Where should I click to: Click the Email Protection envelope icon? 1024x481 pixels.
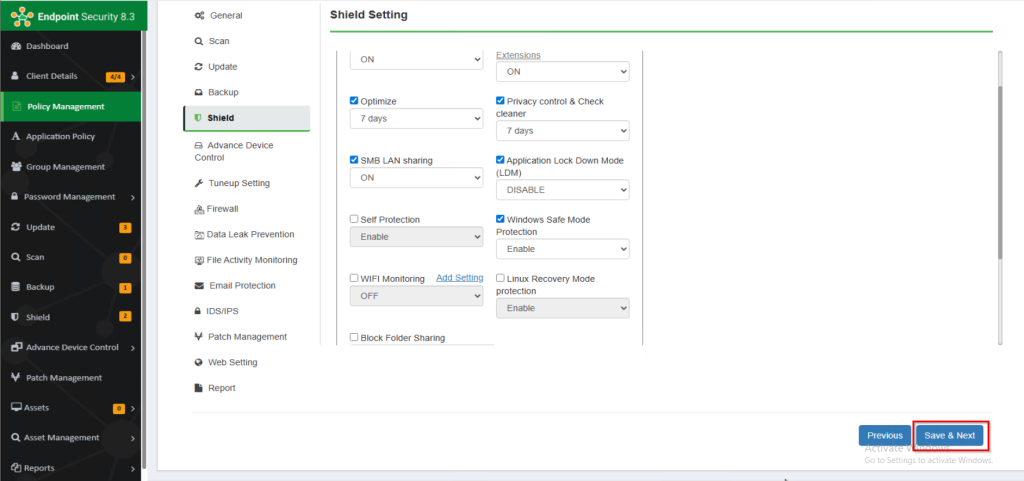tap(199, 286)
